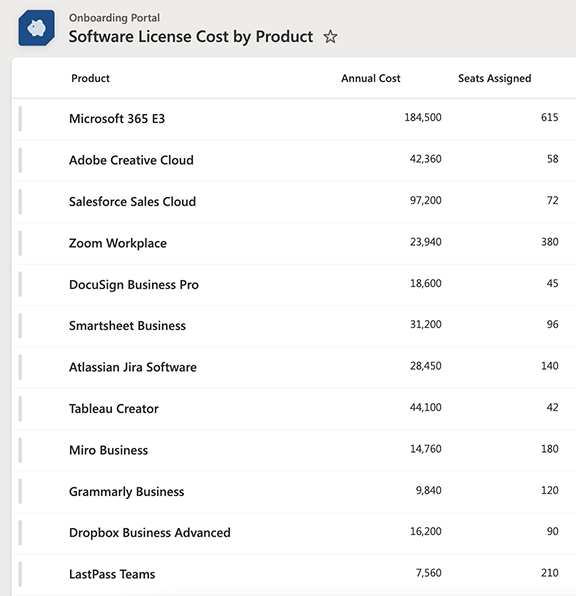
Task: Click the 42 seats assigned cell
Action: (x=552, y=407)
